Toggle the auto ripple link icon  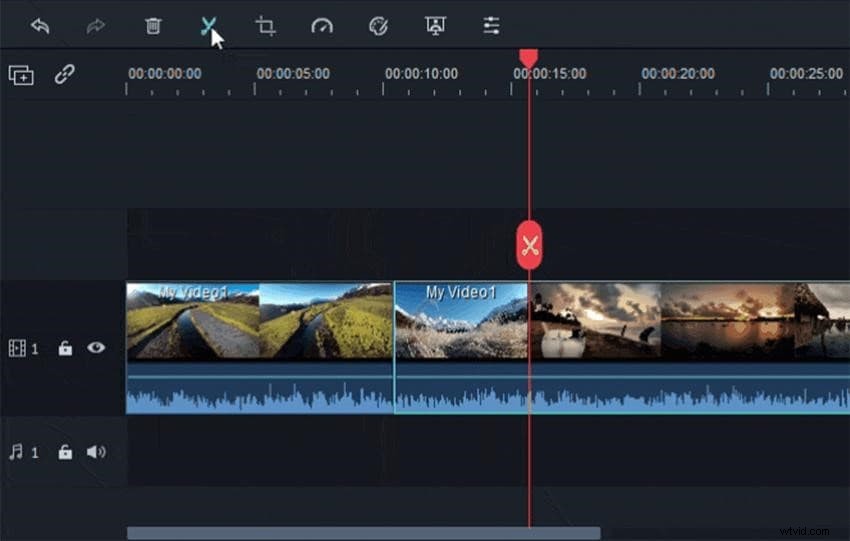point(65,74)
